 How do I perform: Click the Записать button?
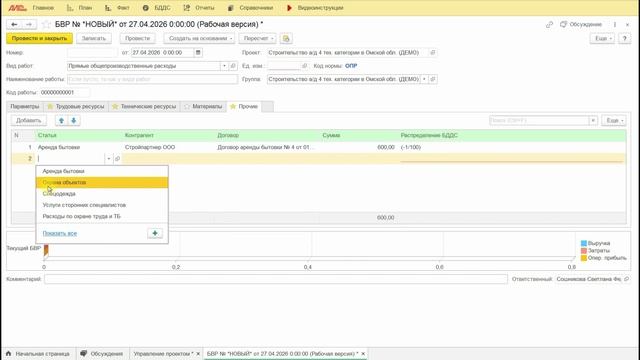(94, 38)
